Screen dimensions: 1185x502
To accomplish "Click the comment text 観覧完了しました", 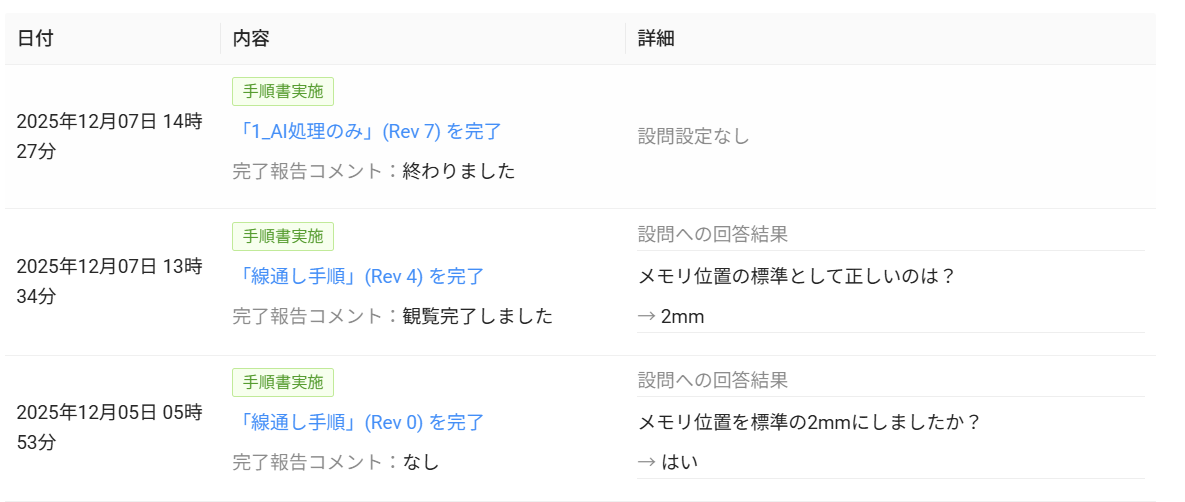I will tap(477, 316).
